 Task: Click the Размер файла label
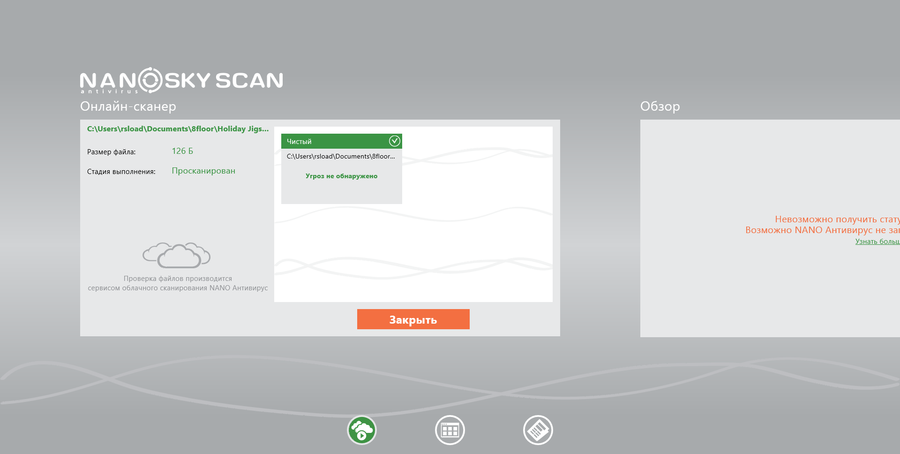(x=111, y=152)
